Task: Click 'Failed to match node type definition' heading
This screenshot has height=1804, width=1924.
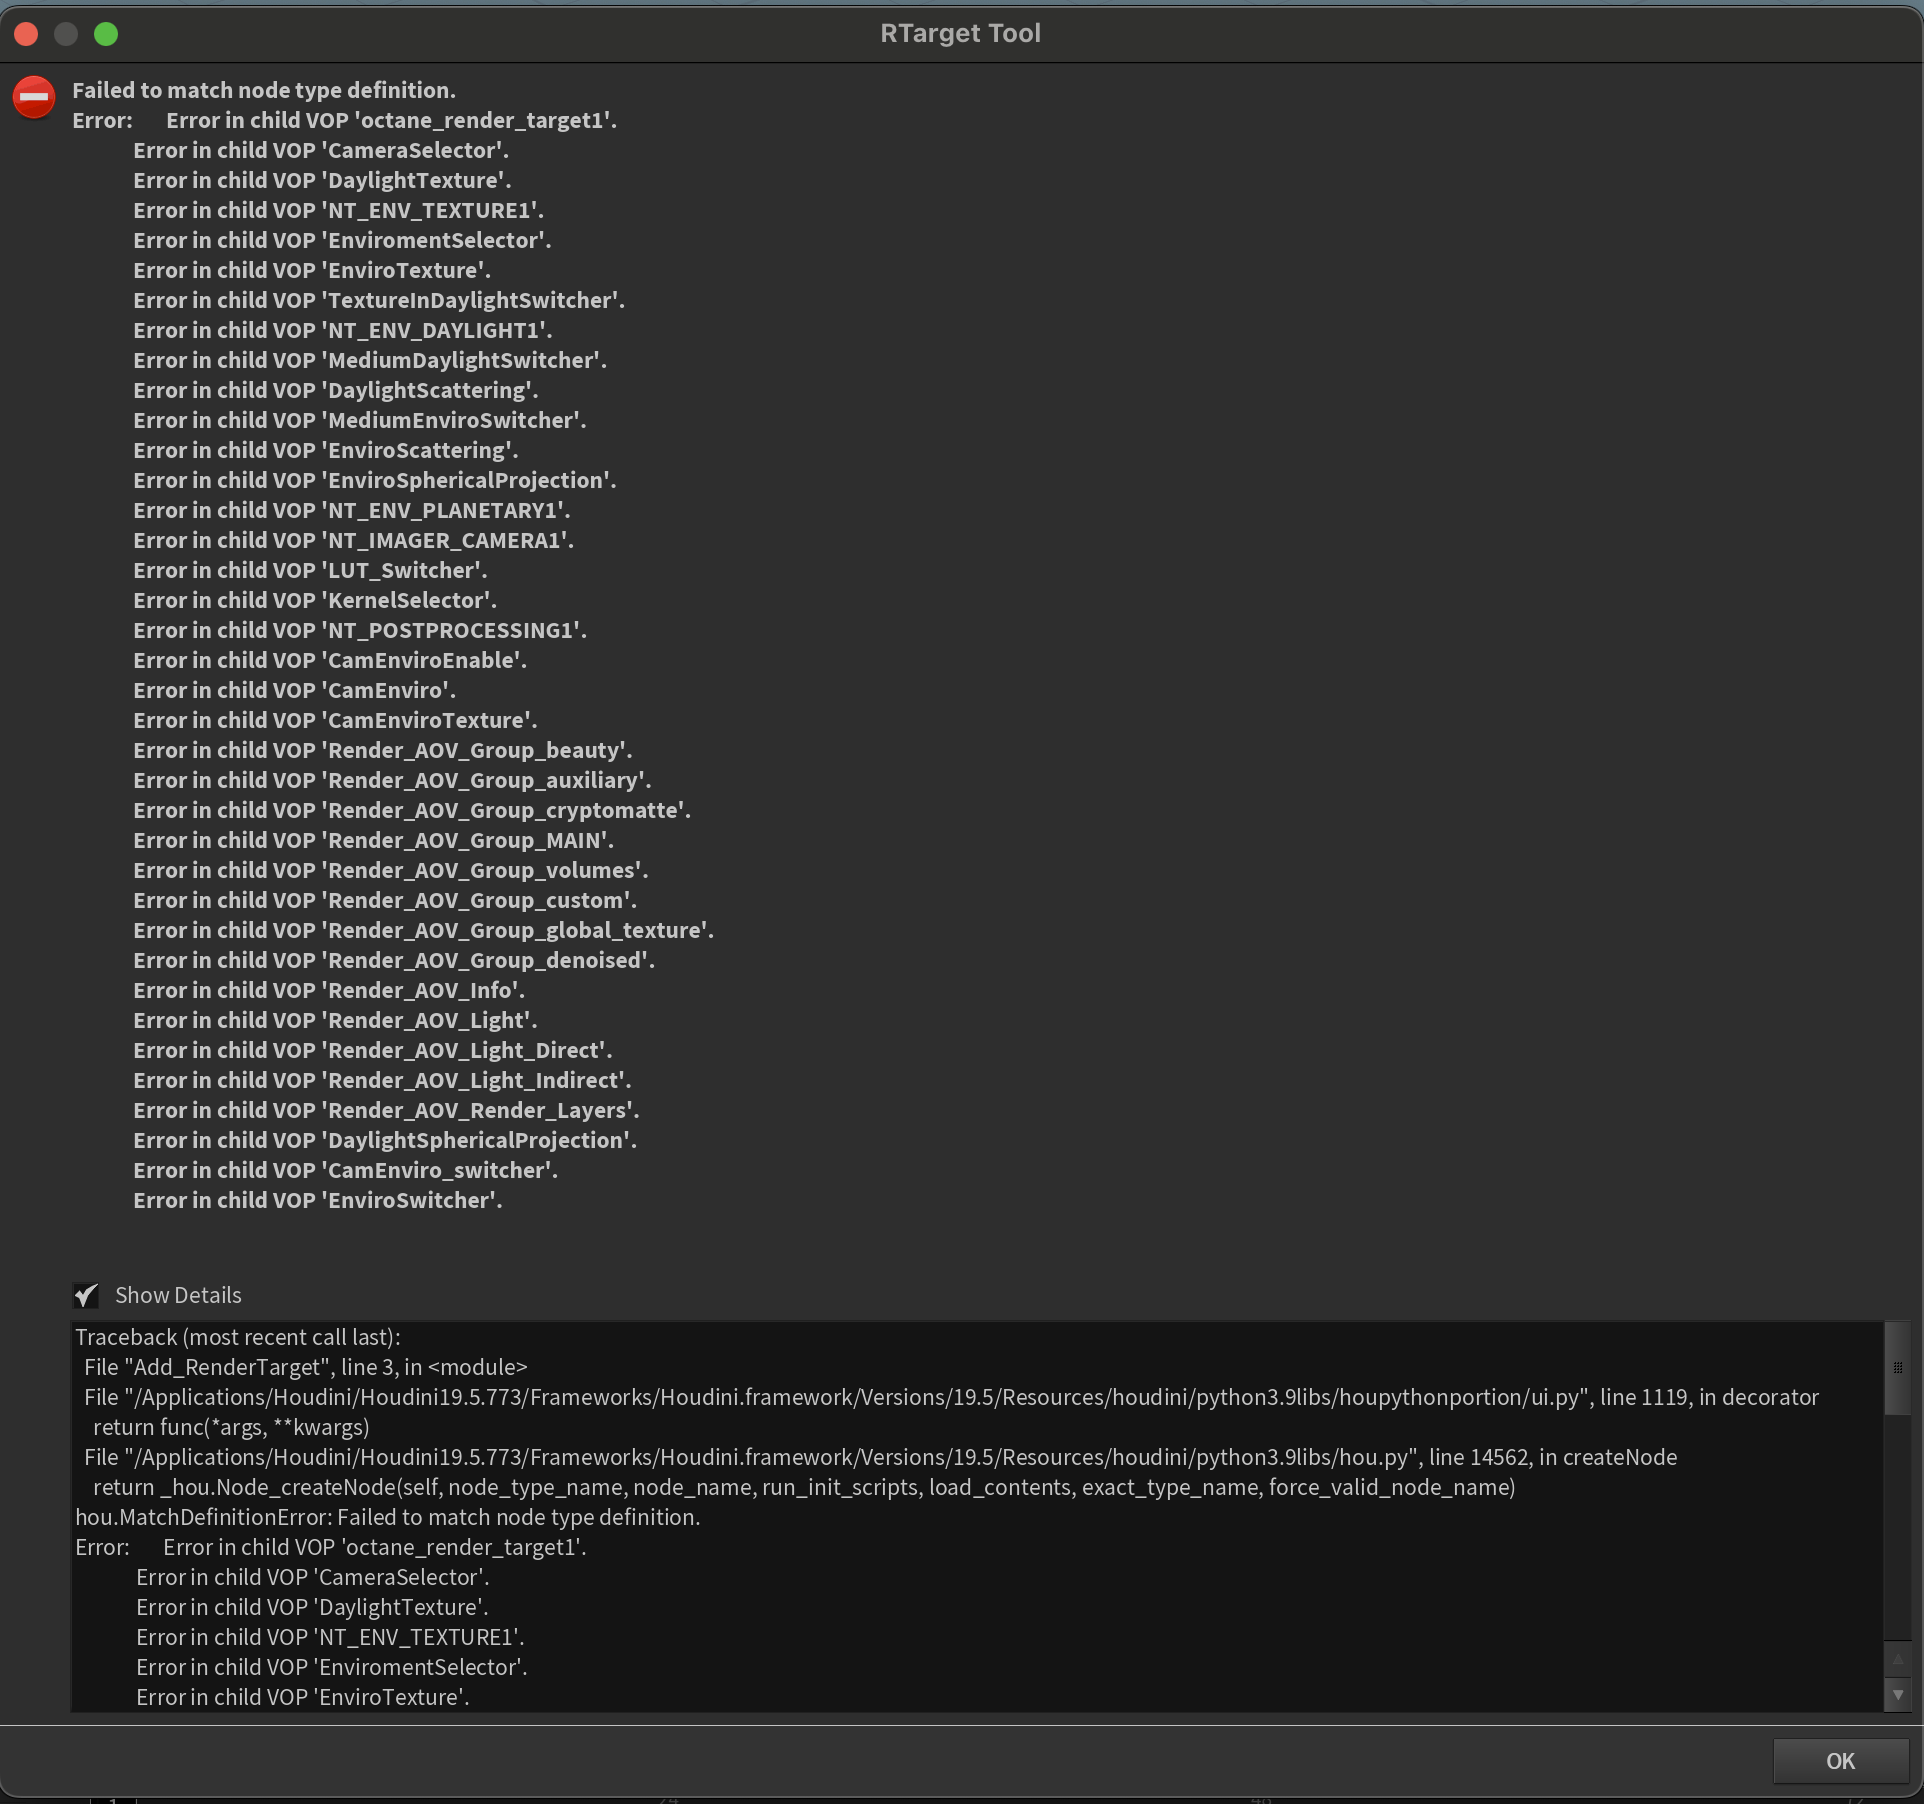Action: pos(264,90)
